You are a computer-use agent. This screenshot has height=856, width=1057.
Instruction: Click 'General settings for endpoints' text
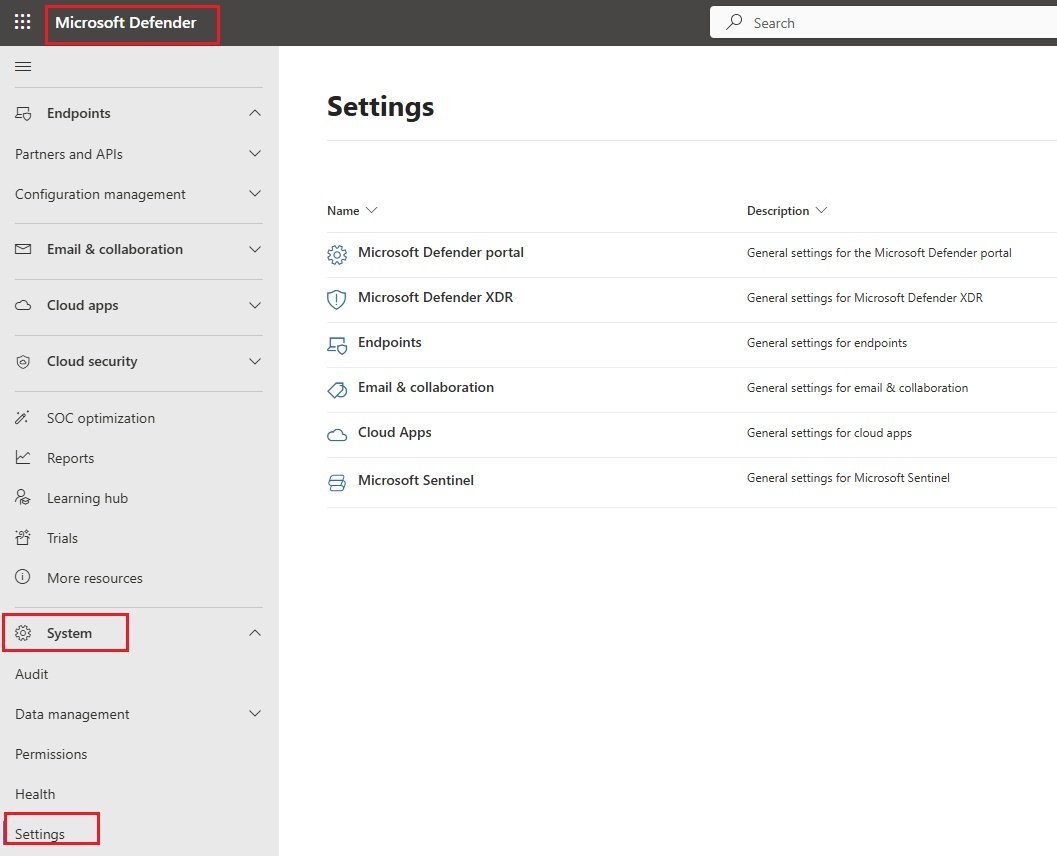coord(827,343)
